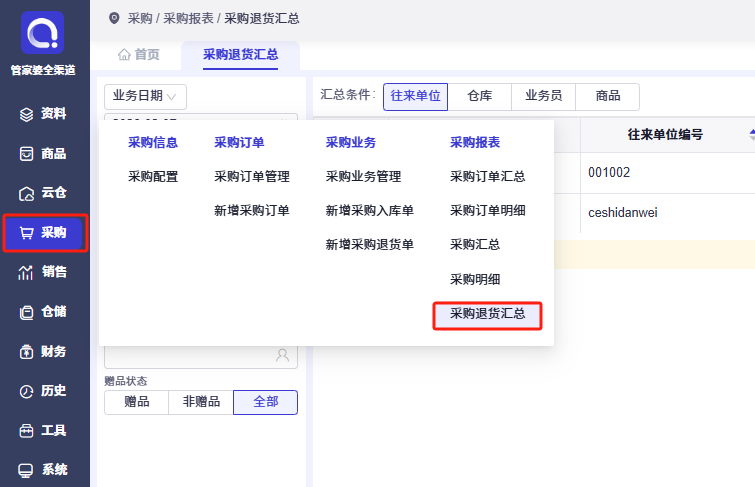Screen dimensions: 755x487
Task: Select 仓库 summary condition
Action: [x=480, y=96]
